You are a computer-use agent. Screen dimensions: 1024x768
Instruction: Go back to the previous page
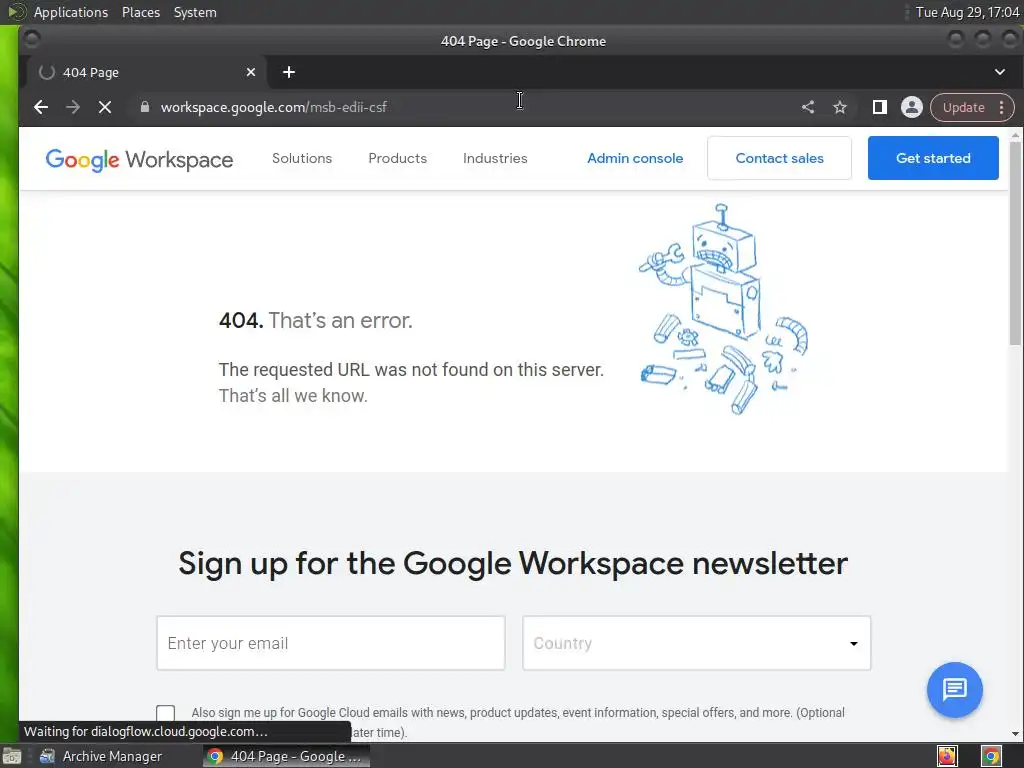[x=40, y=107]
